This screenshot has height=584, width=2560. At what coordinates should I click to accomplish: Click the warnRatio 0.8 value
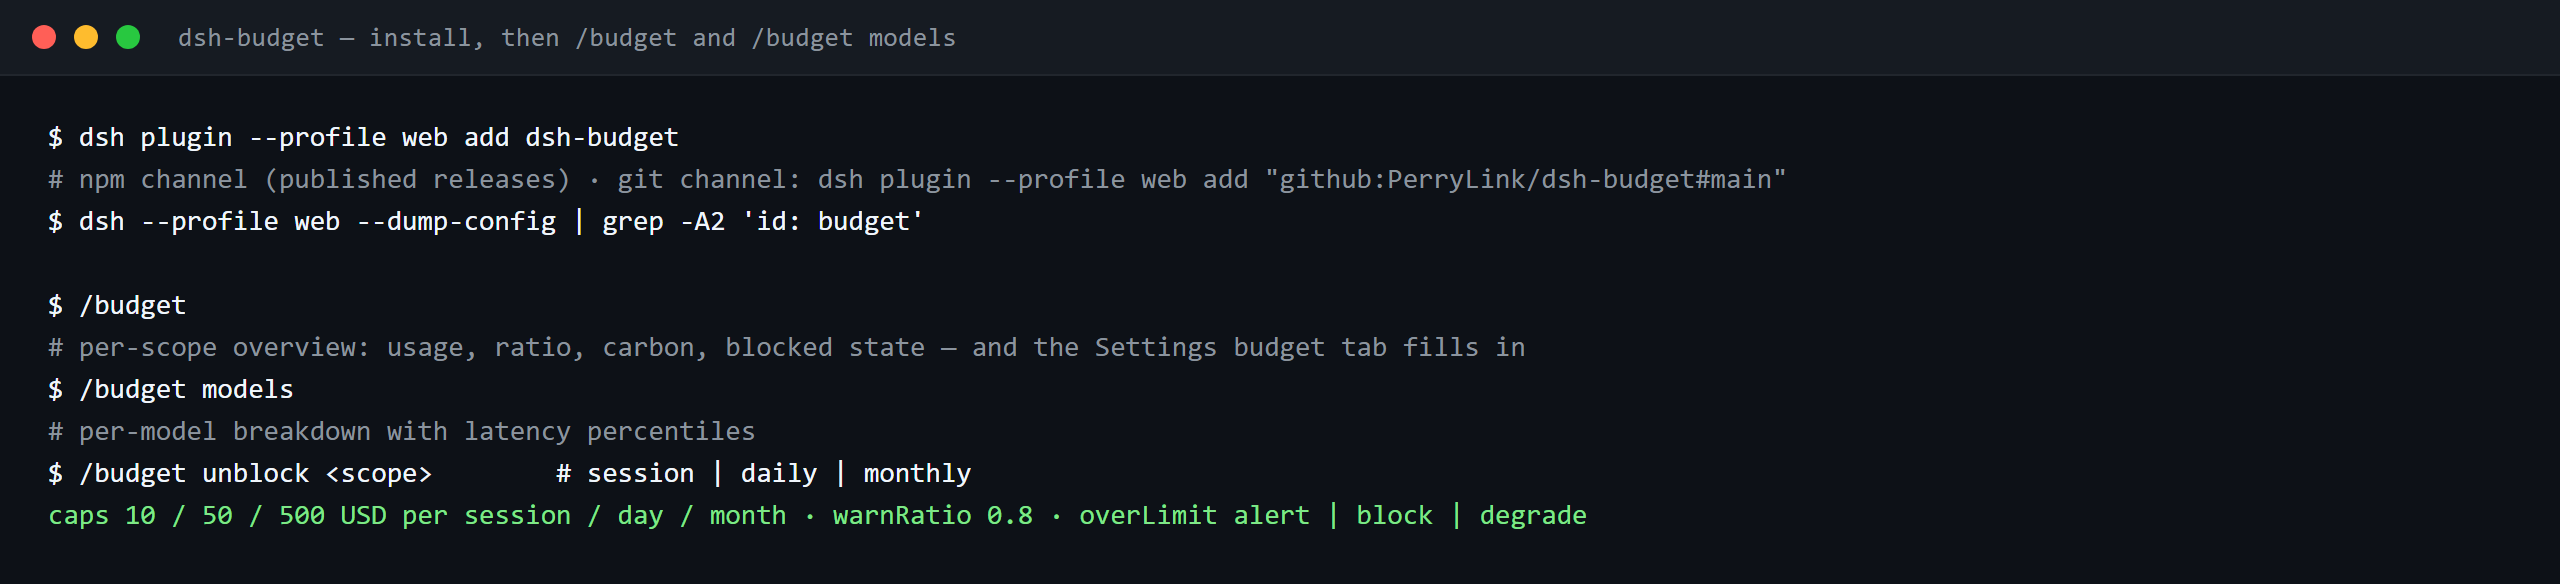[933, 515]
